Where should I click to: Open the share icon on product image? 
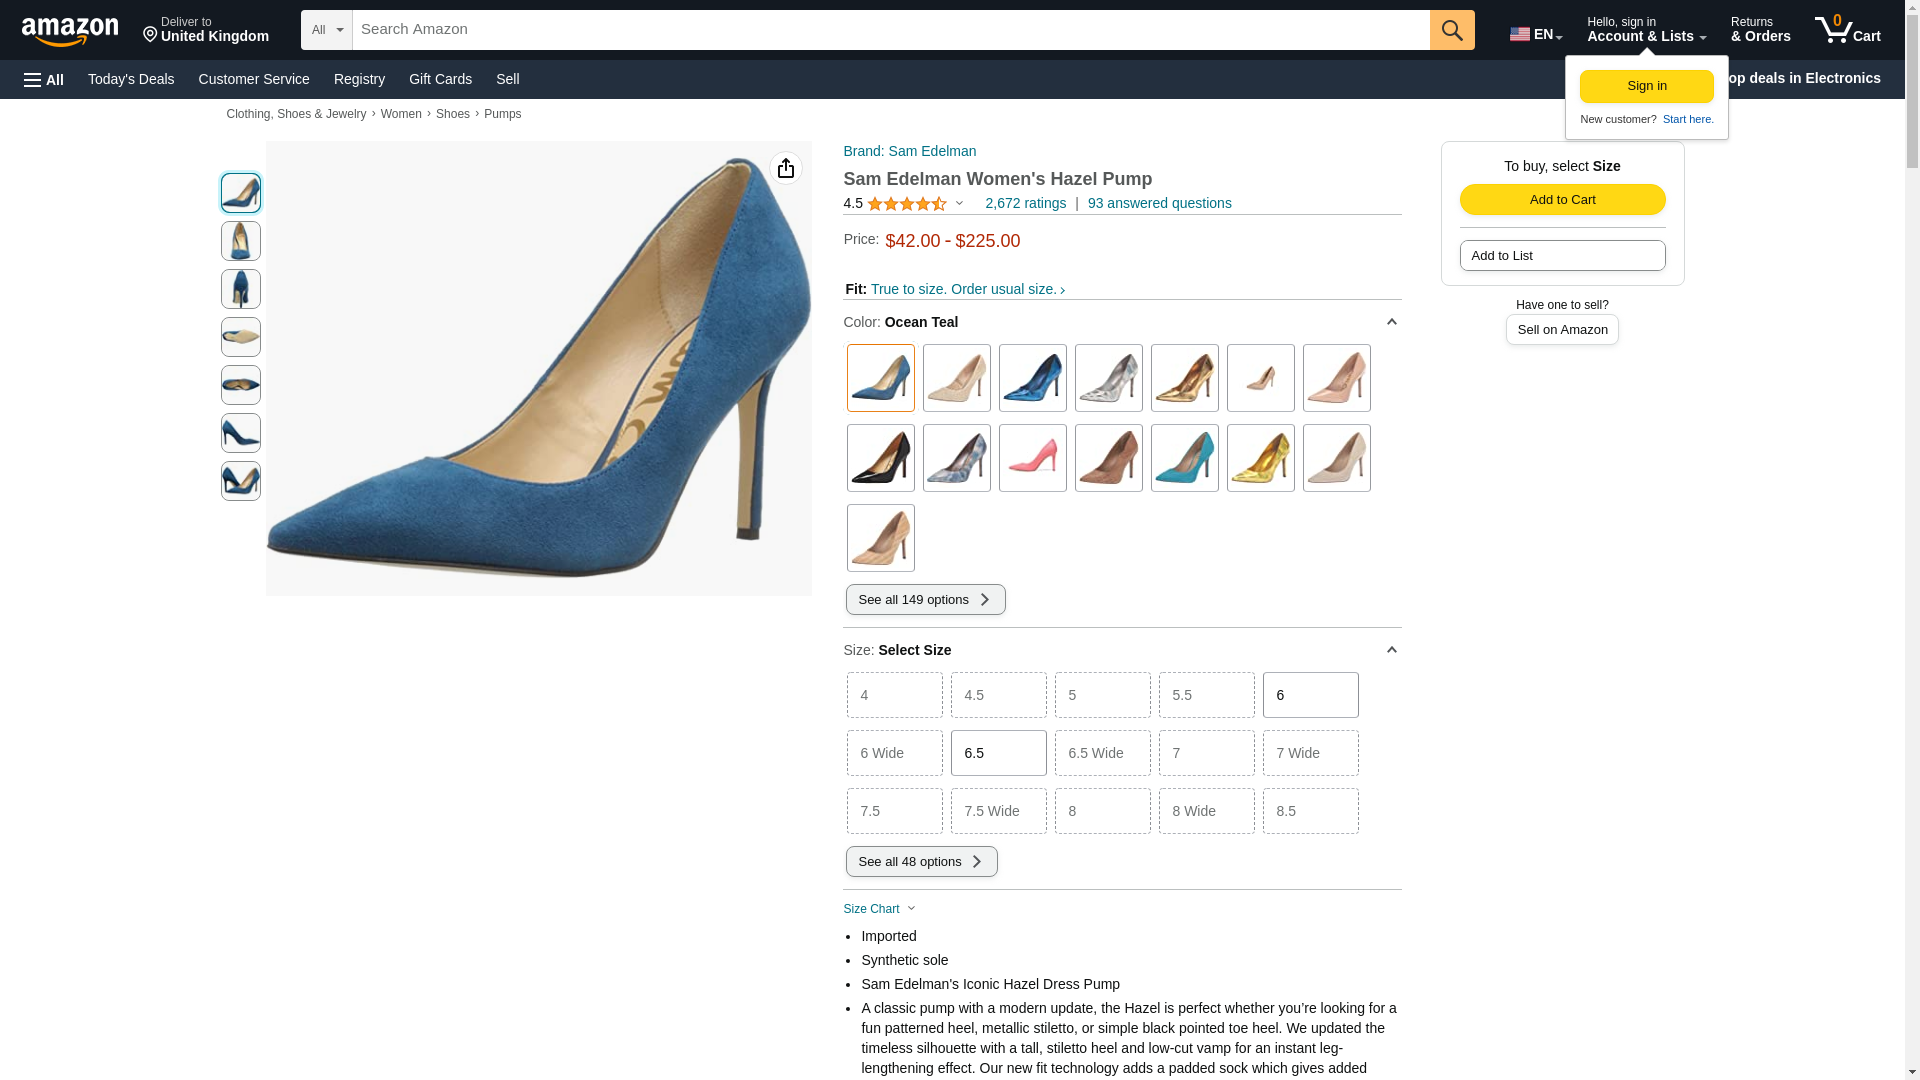pos(786,168)
